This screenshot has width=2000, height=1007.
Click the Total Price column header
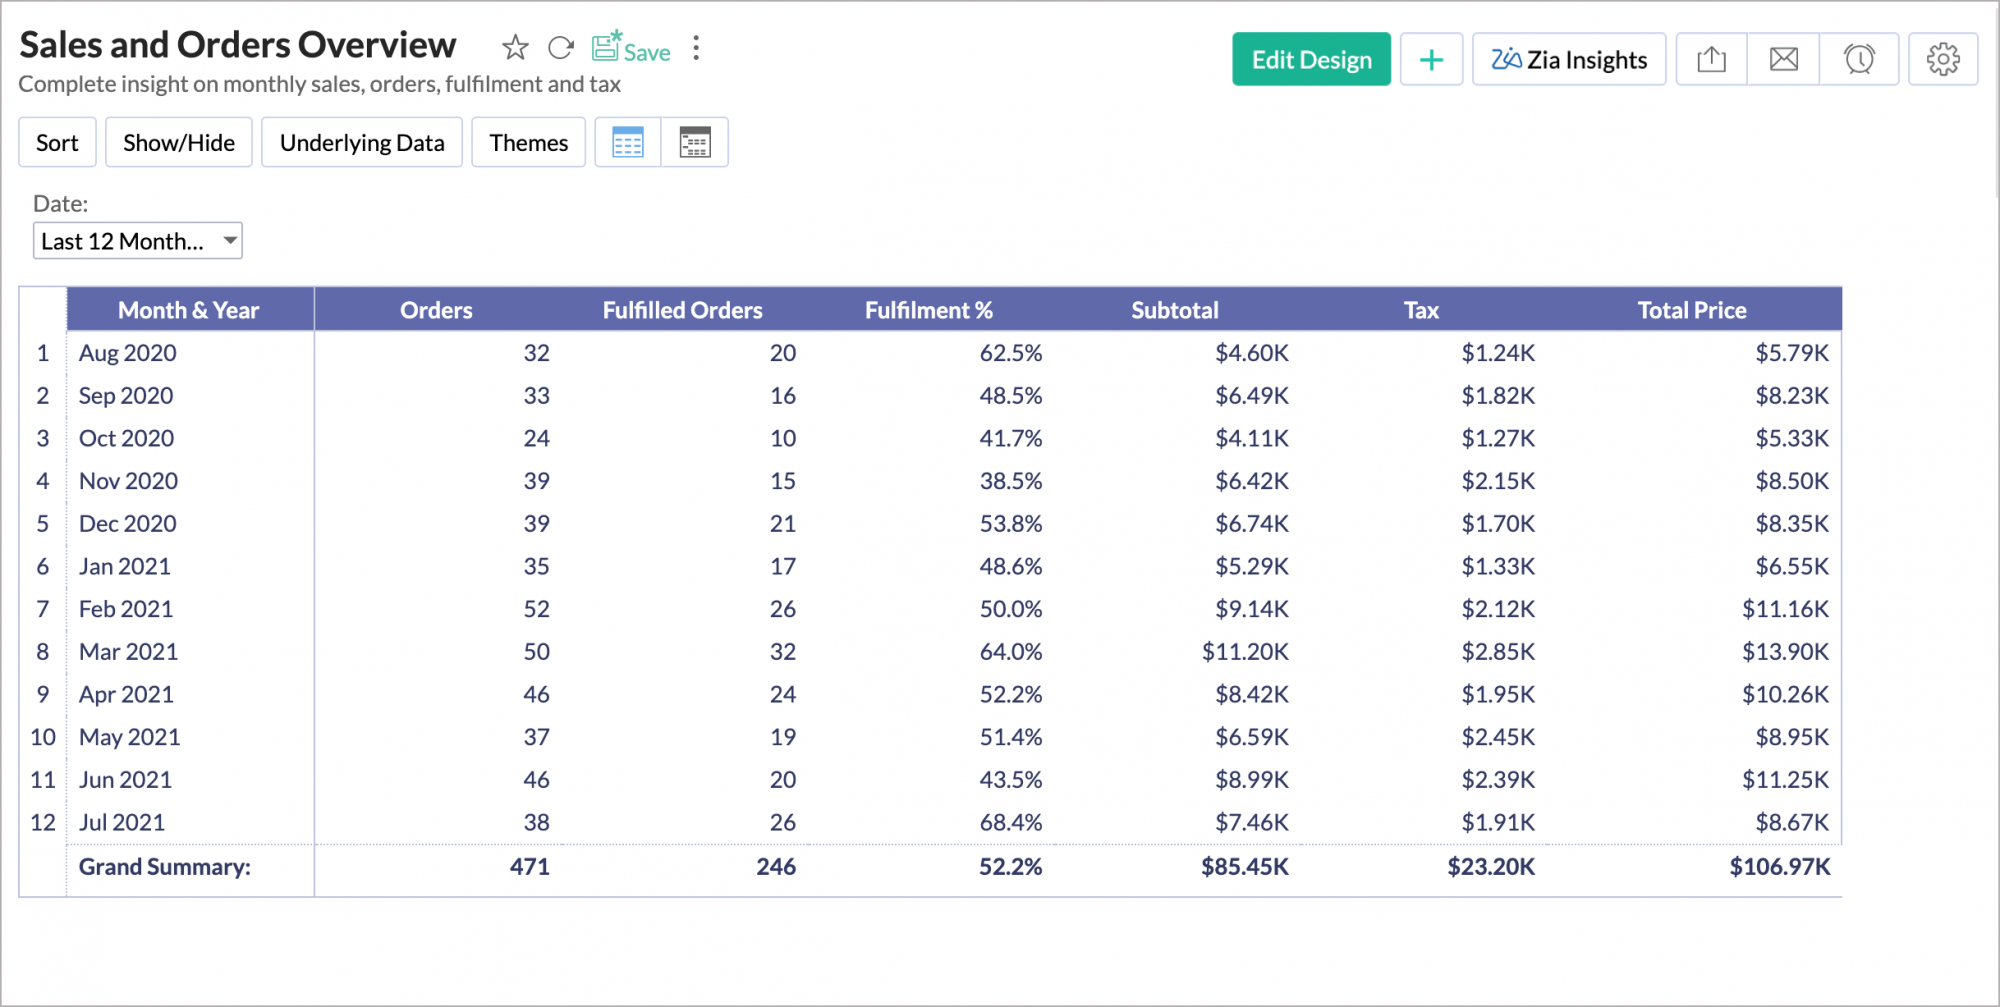[x=1691, y=310]
